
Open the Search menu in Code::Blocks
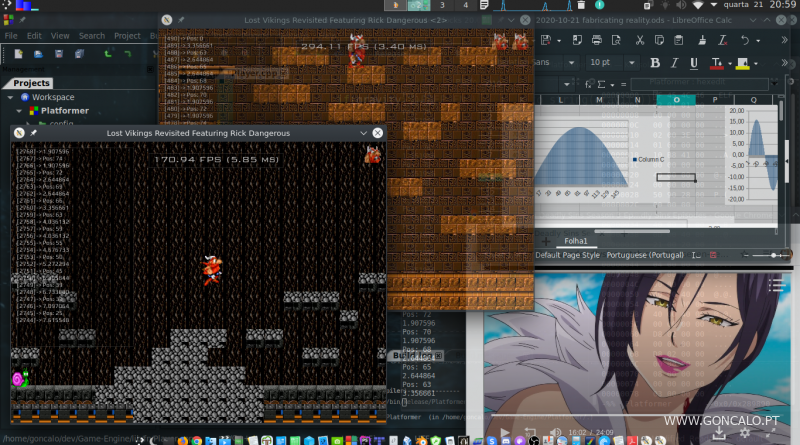coord(92,36)
